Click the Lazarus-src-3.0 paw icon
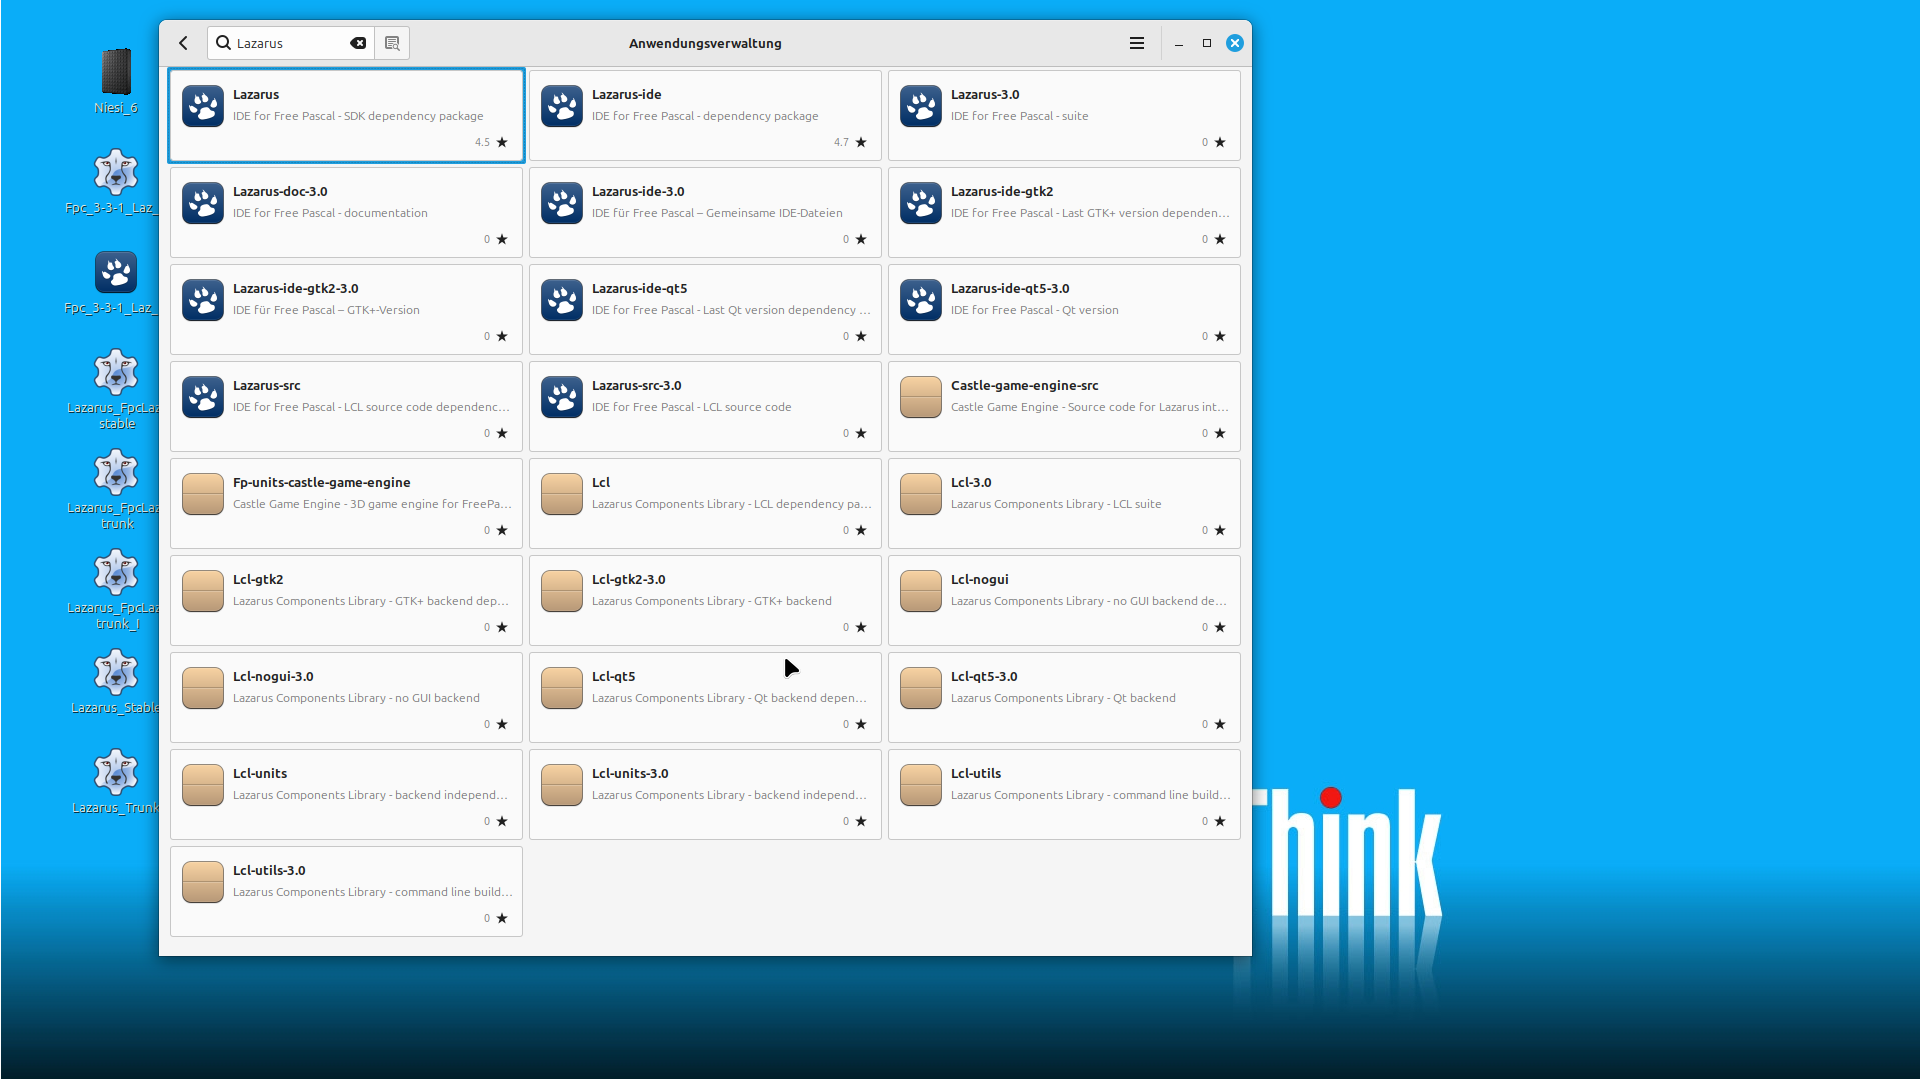The image size is (1920, 1079). click(561, 397)
